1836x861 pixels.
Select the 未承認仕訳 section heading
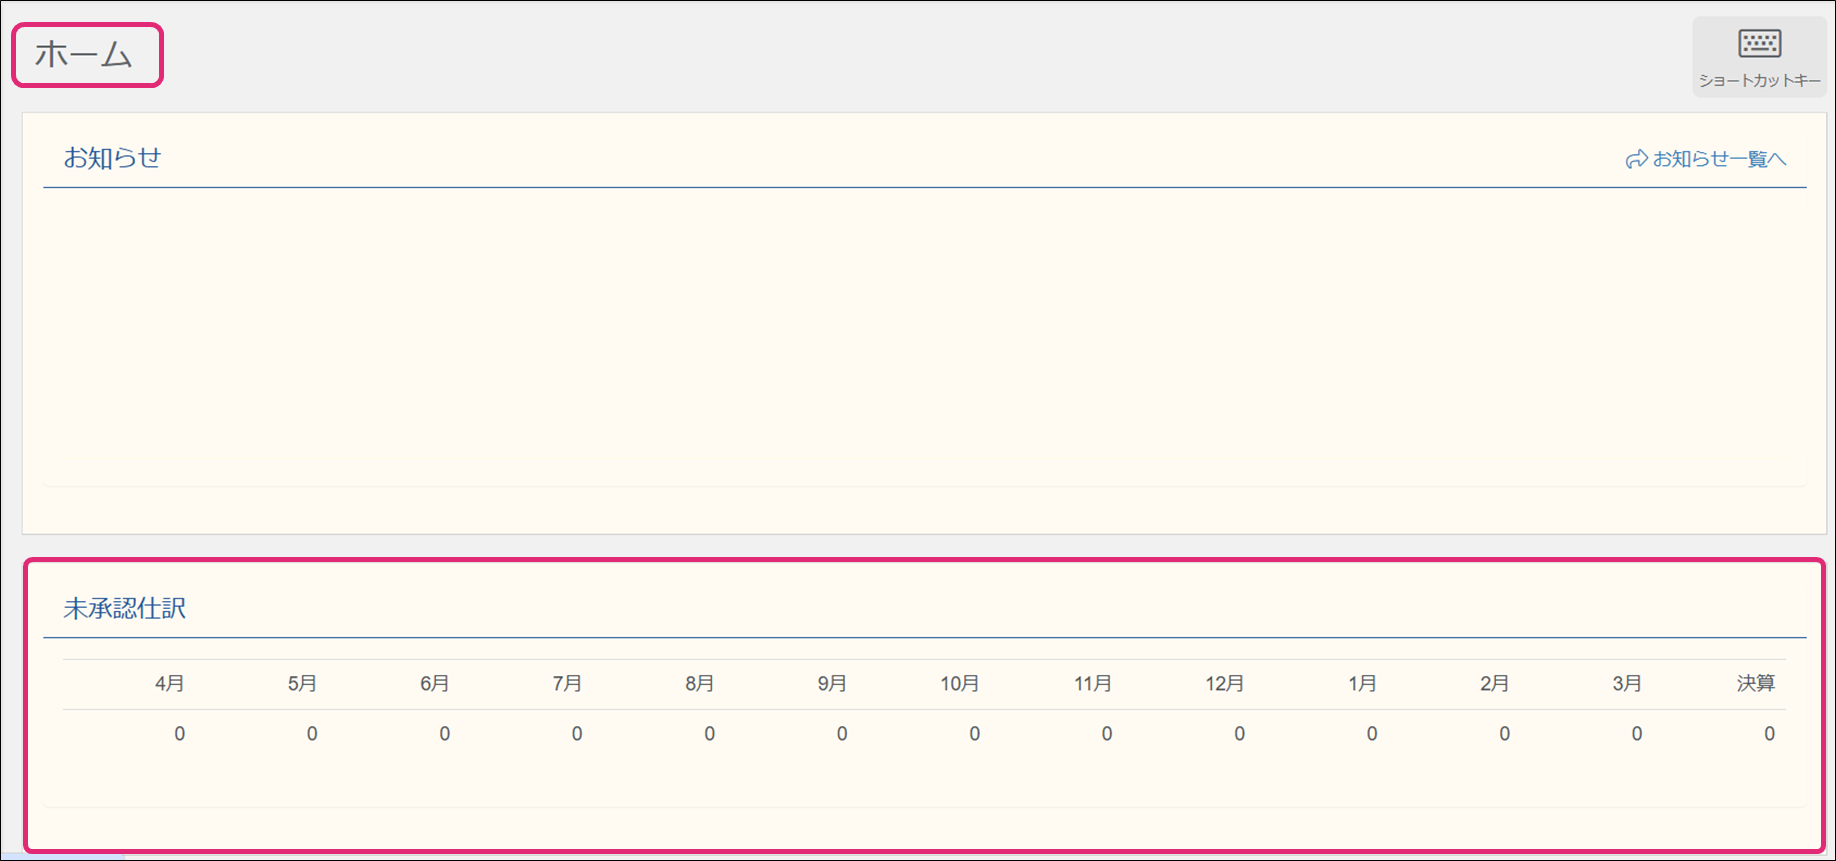125,608
